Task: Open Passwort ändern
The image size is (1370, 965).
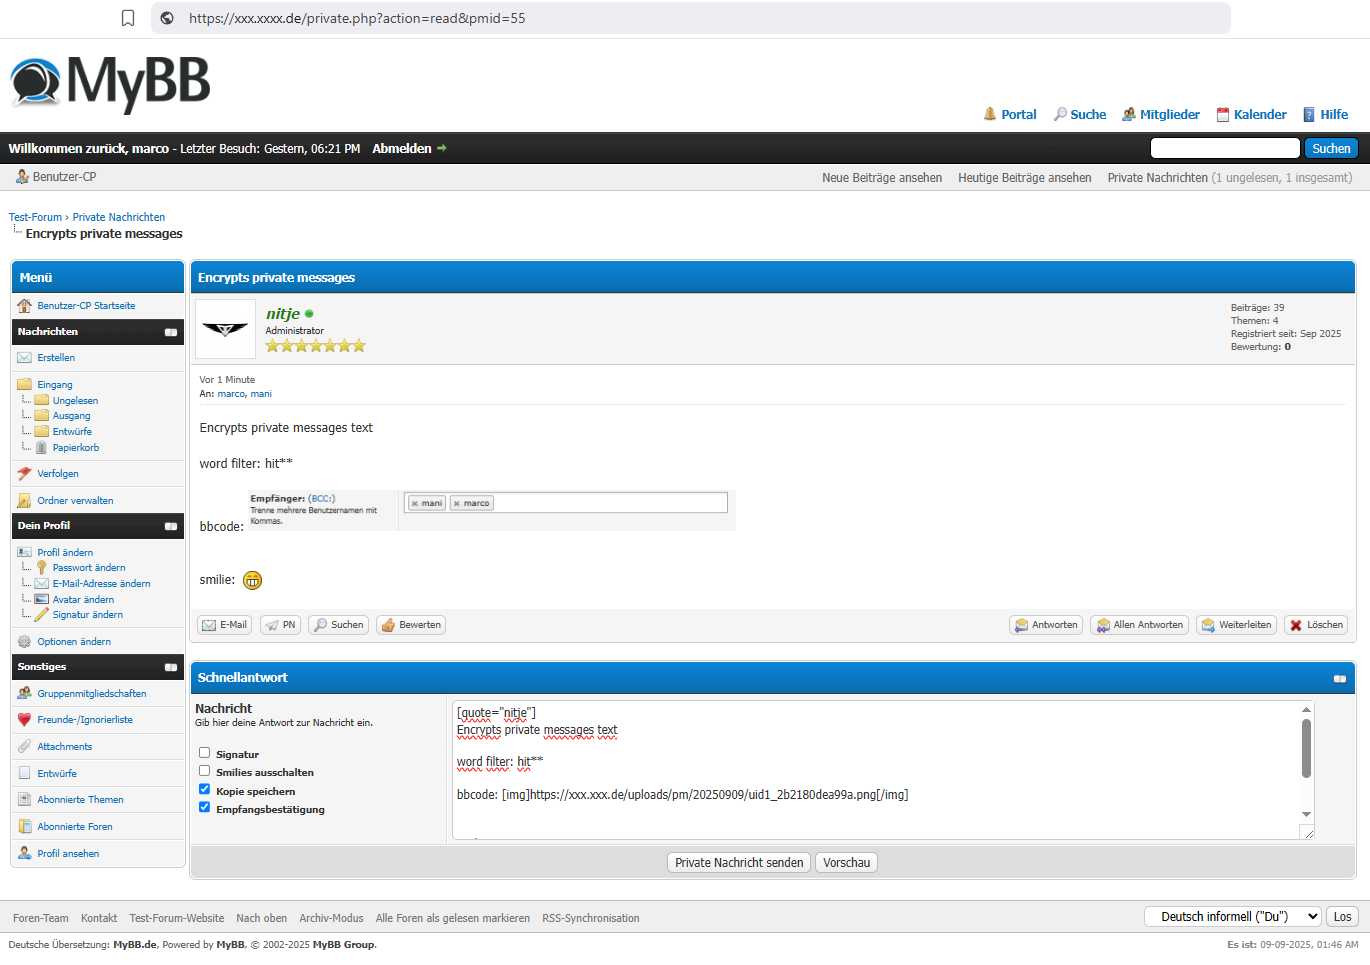Action: [x=89, y=568]
